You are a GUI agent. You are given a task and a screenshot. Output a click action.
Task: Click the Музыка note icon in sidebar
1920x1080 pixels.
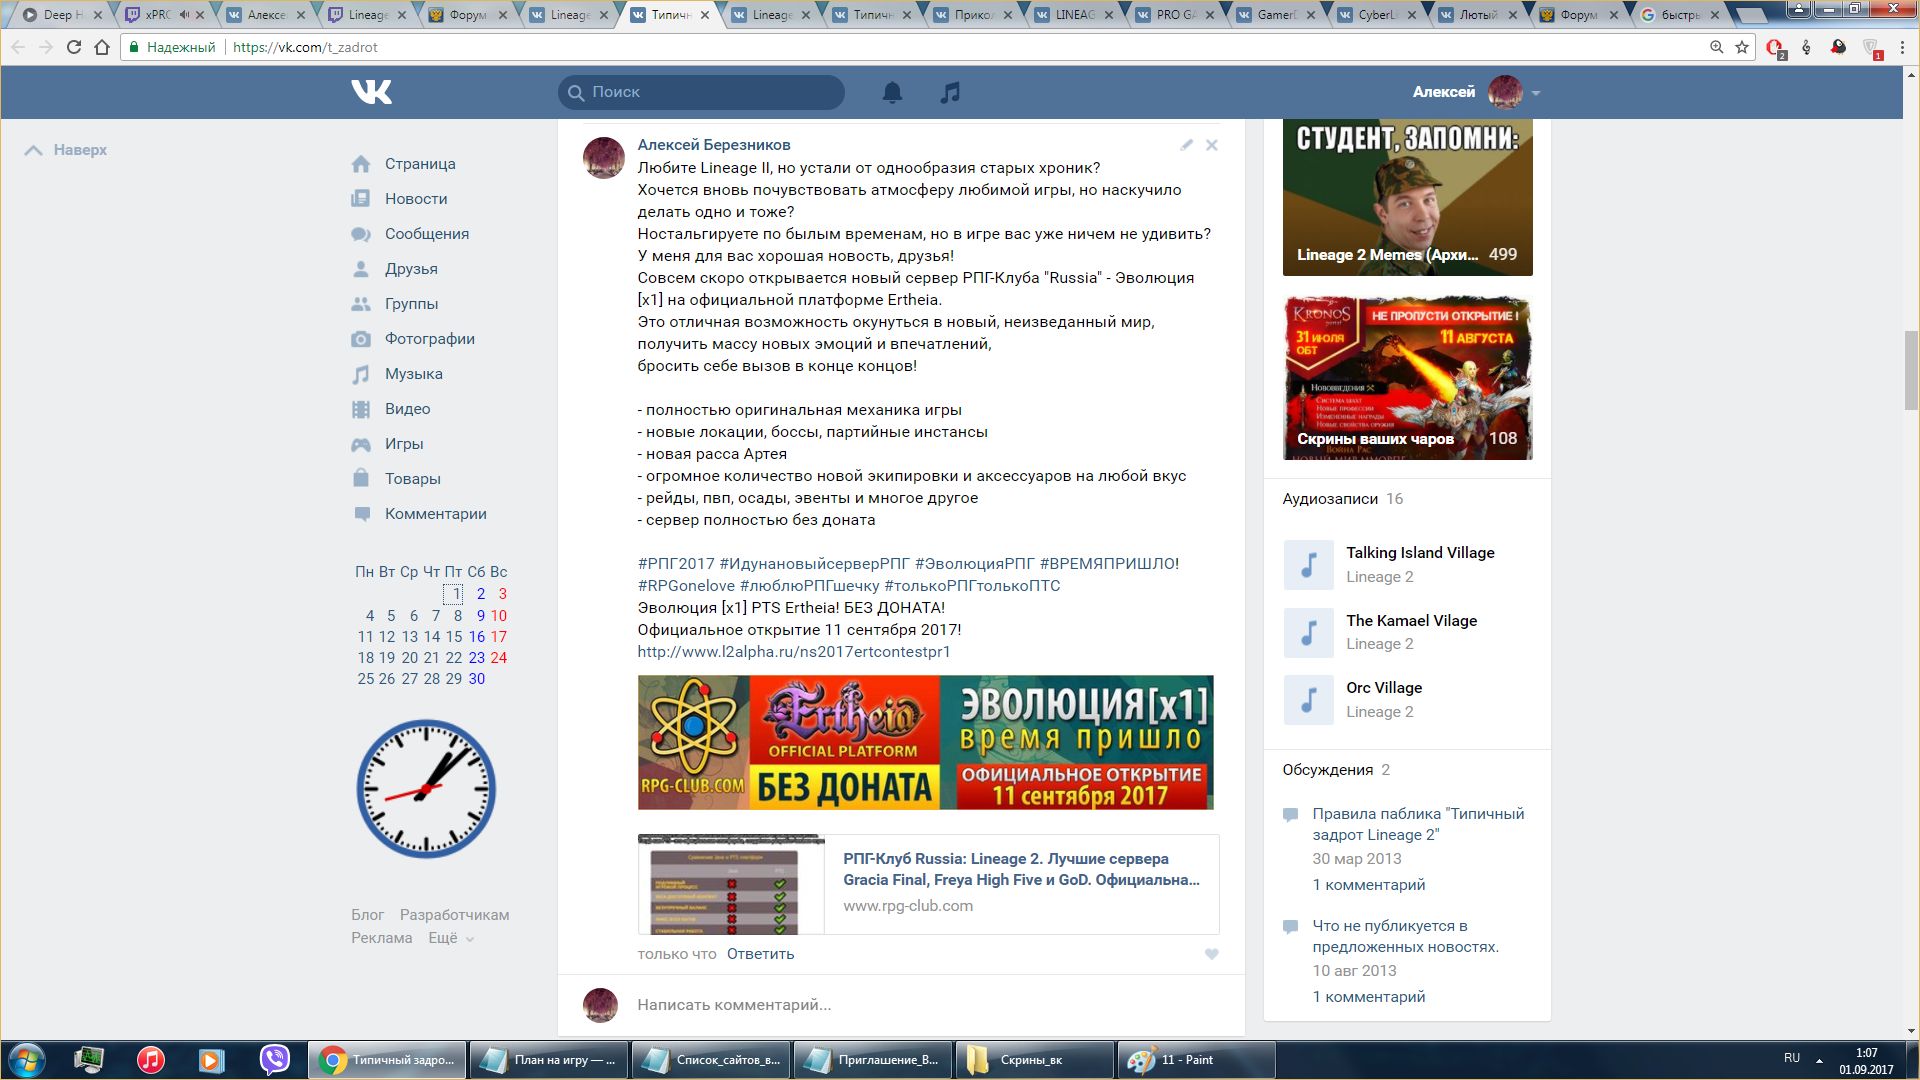(361, 374)
